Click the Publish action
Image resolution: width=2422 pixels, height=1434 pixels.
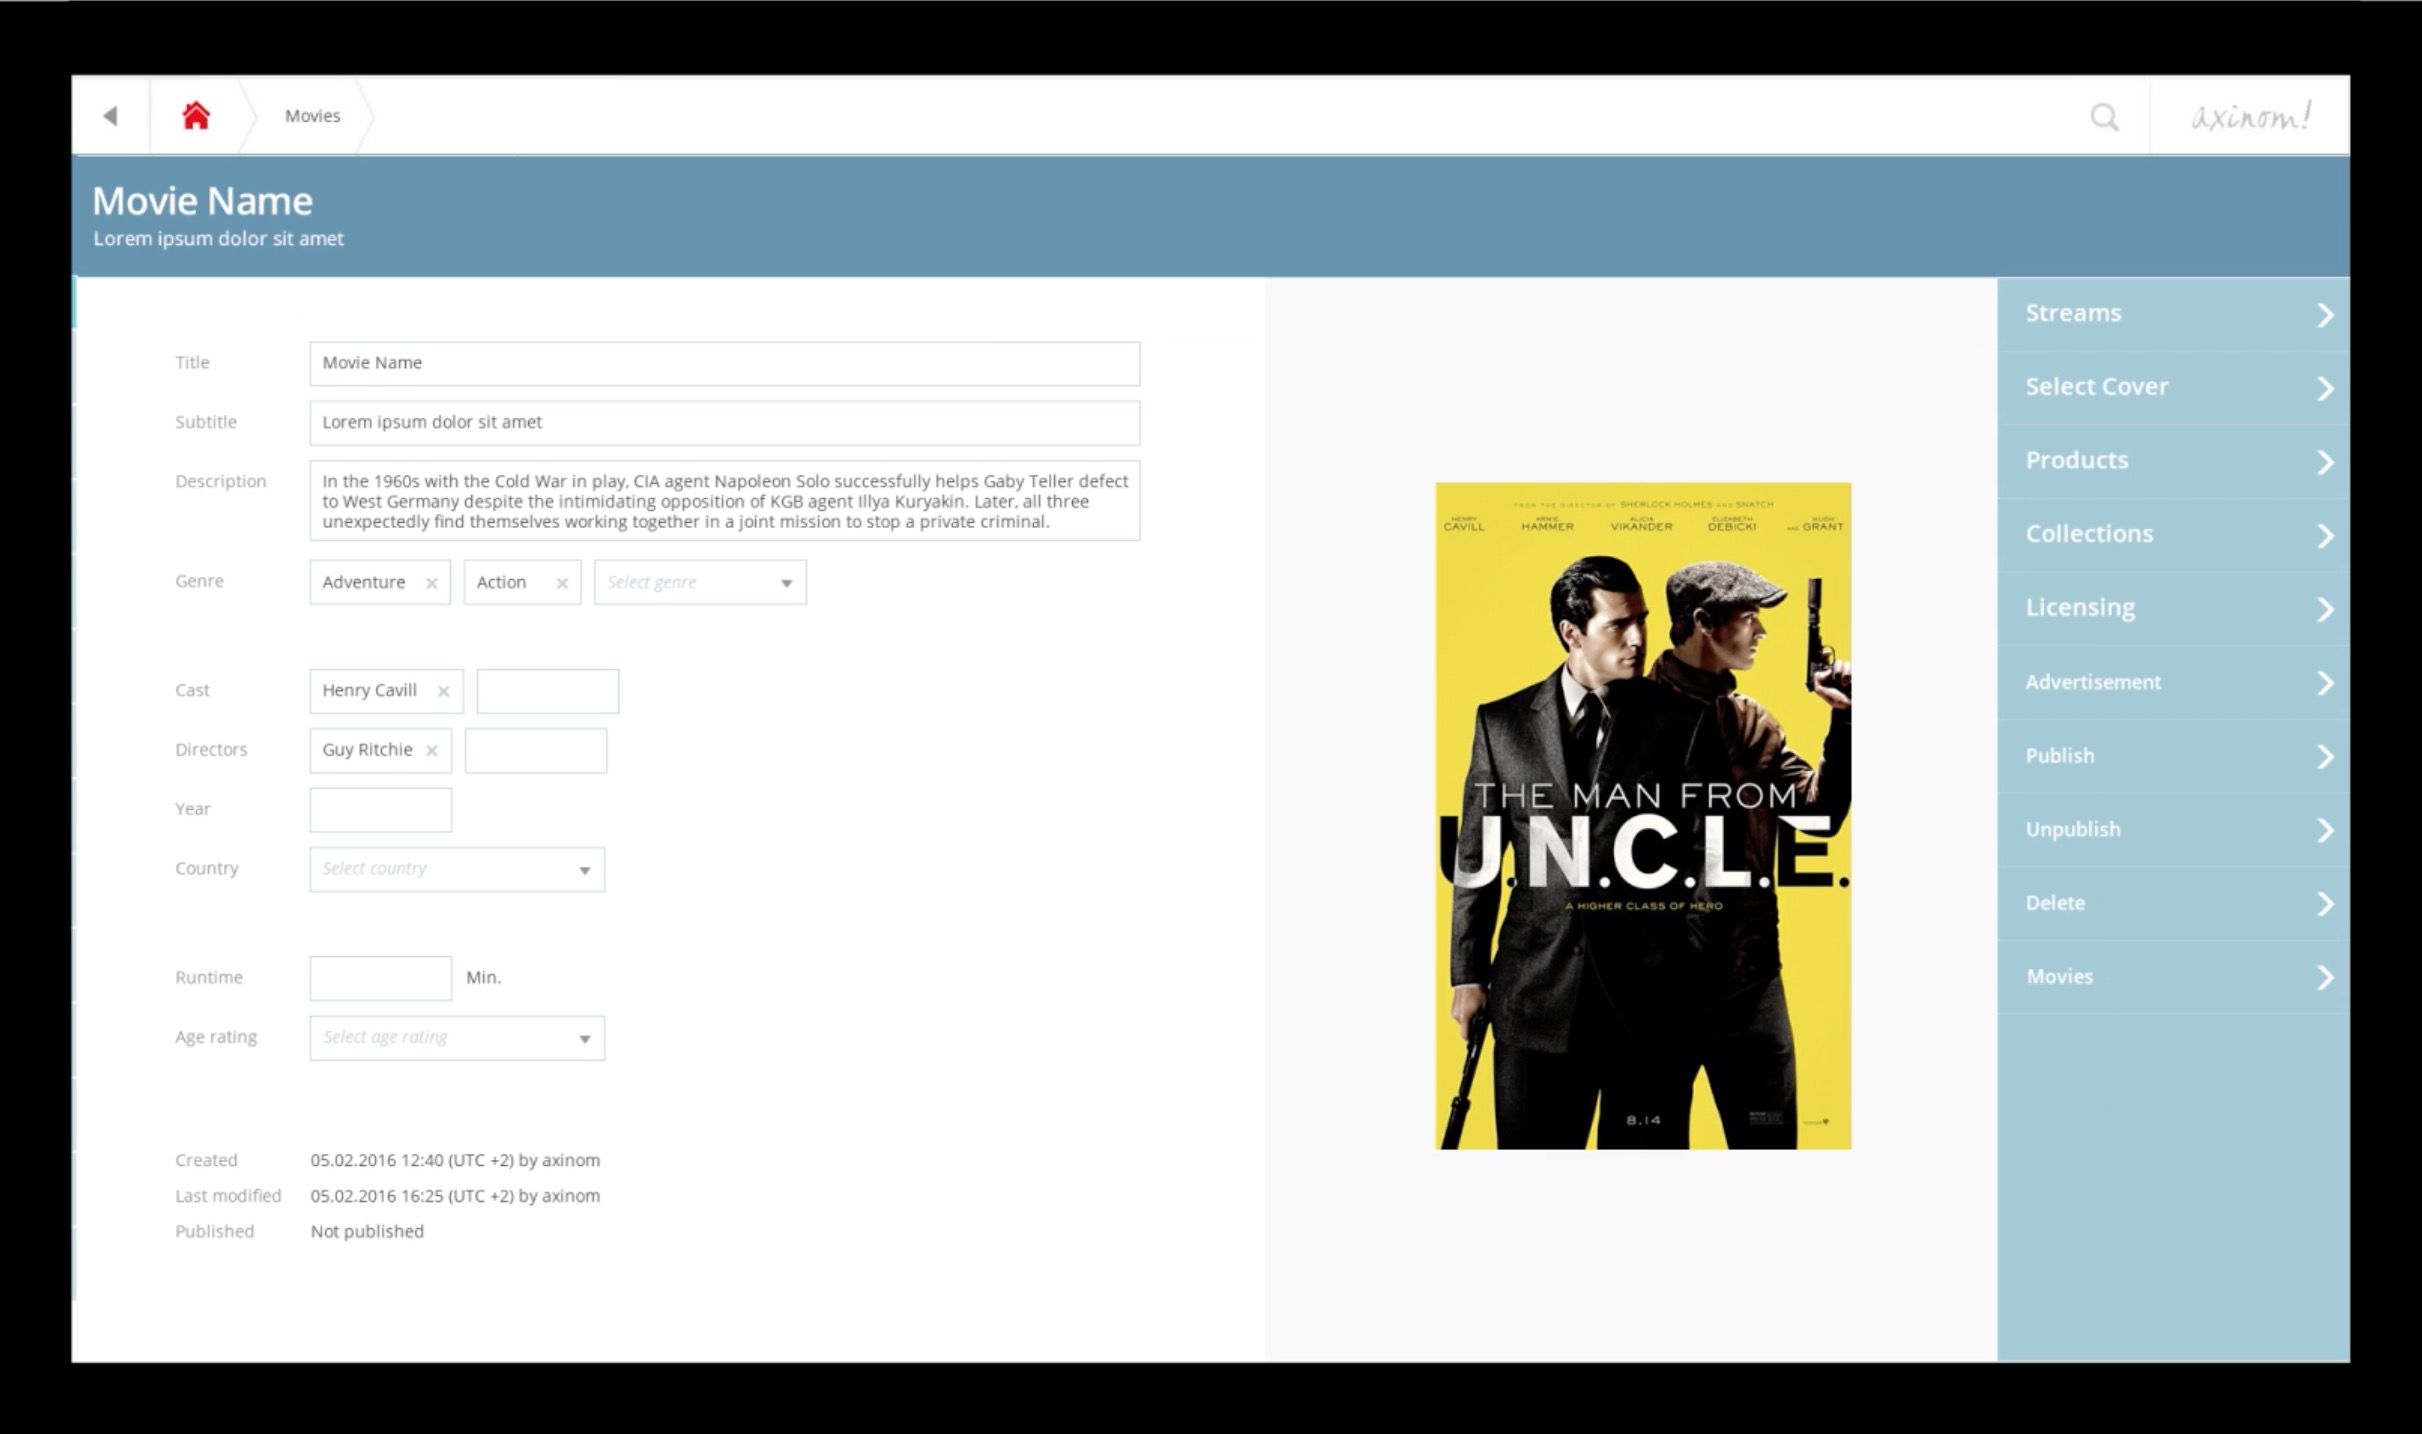point(2173,756)
